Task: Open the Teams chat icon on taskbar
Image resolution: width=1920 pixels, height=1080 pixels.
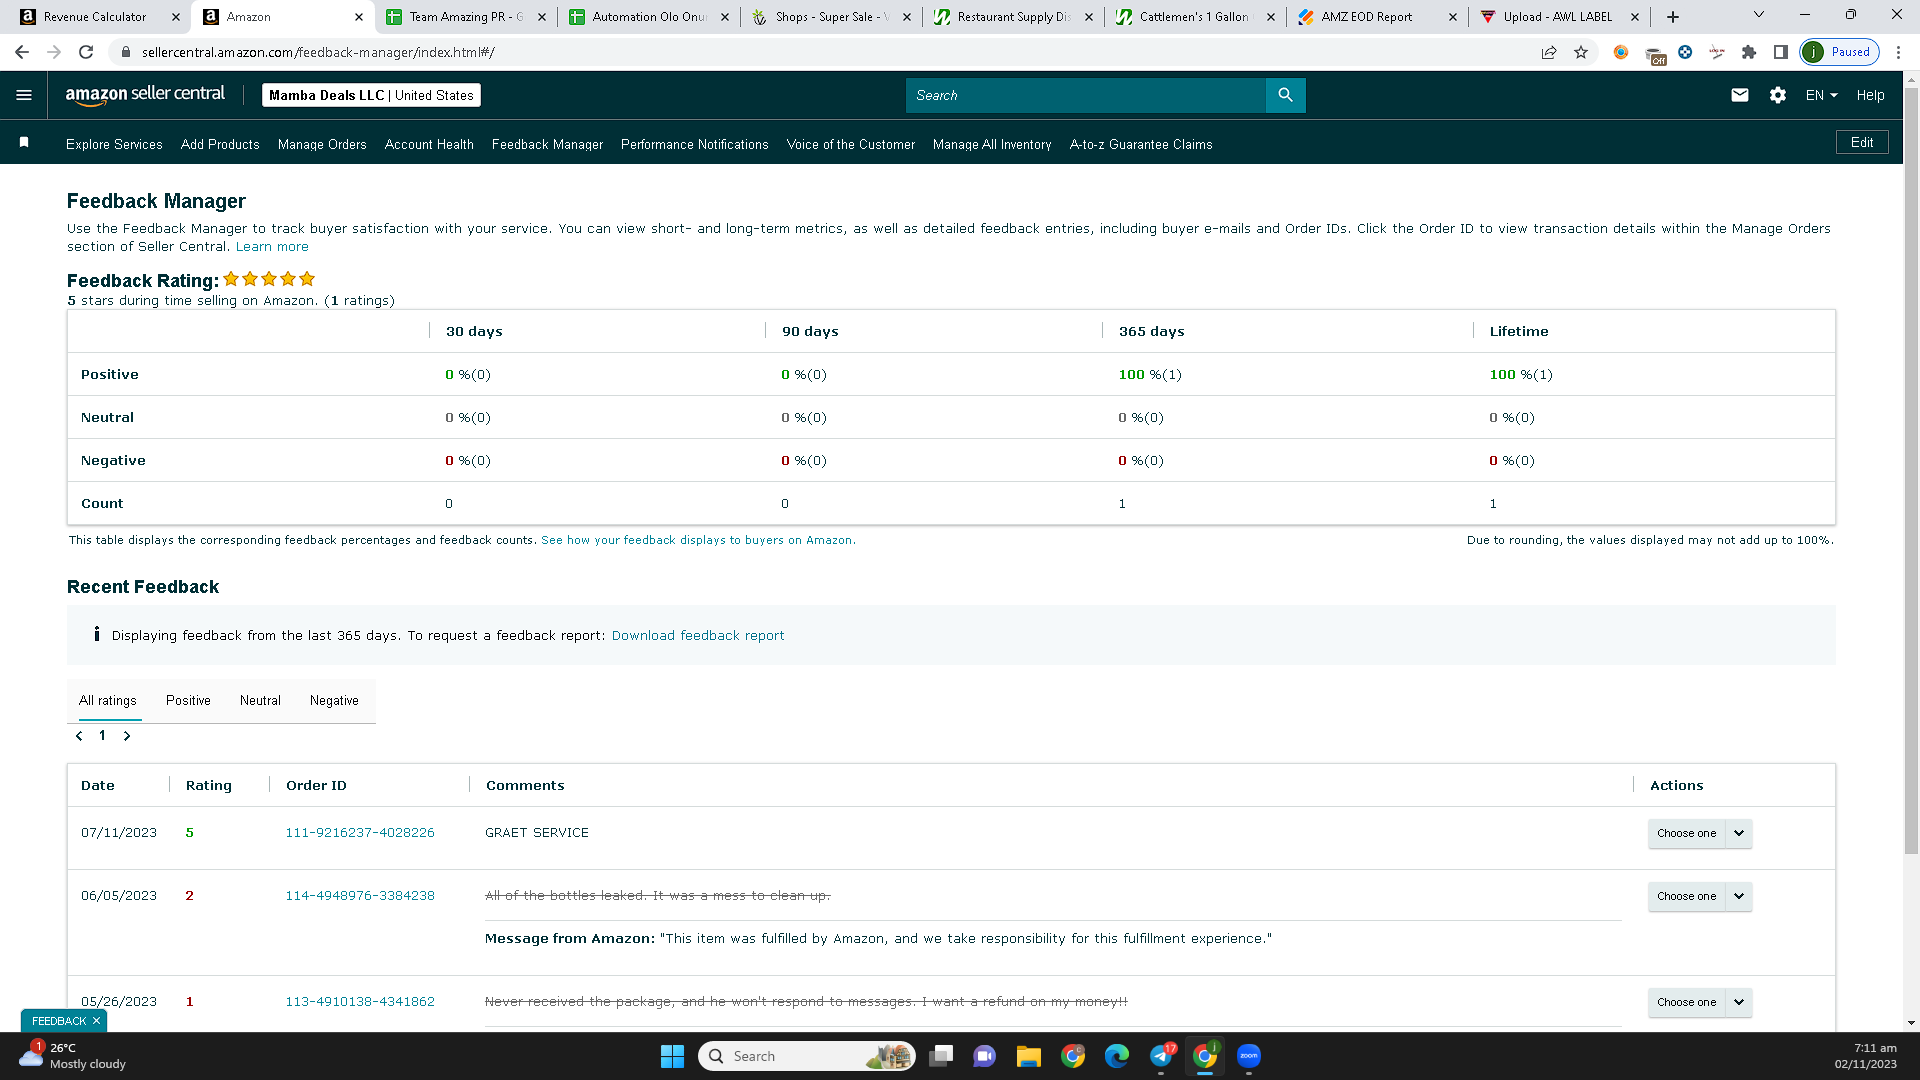Action: click(x=985, y=1056)
